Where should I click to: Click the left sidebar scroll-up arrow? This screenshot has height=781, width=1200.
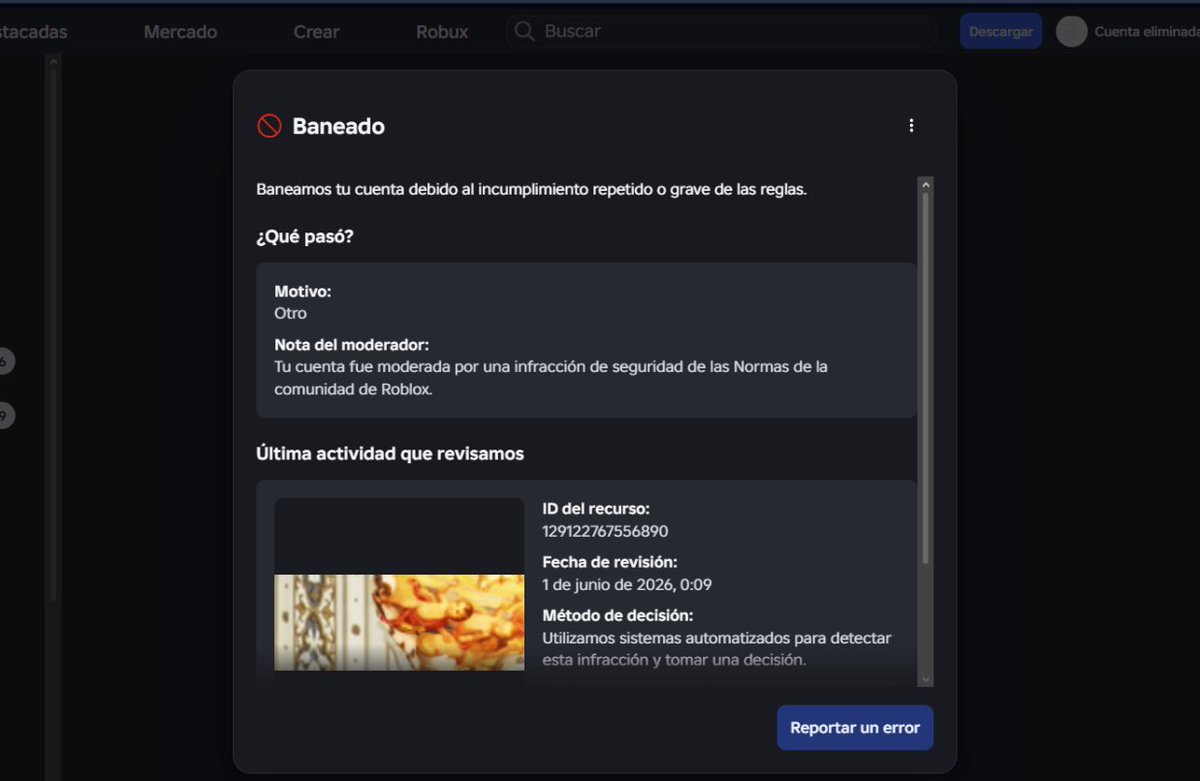click(x=53, y=62)
